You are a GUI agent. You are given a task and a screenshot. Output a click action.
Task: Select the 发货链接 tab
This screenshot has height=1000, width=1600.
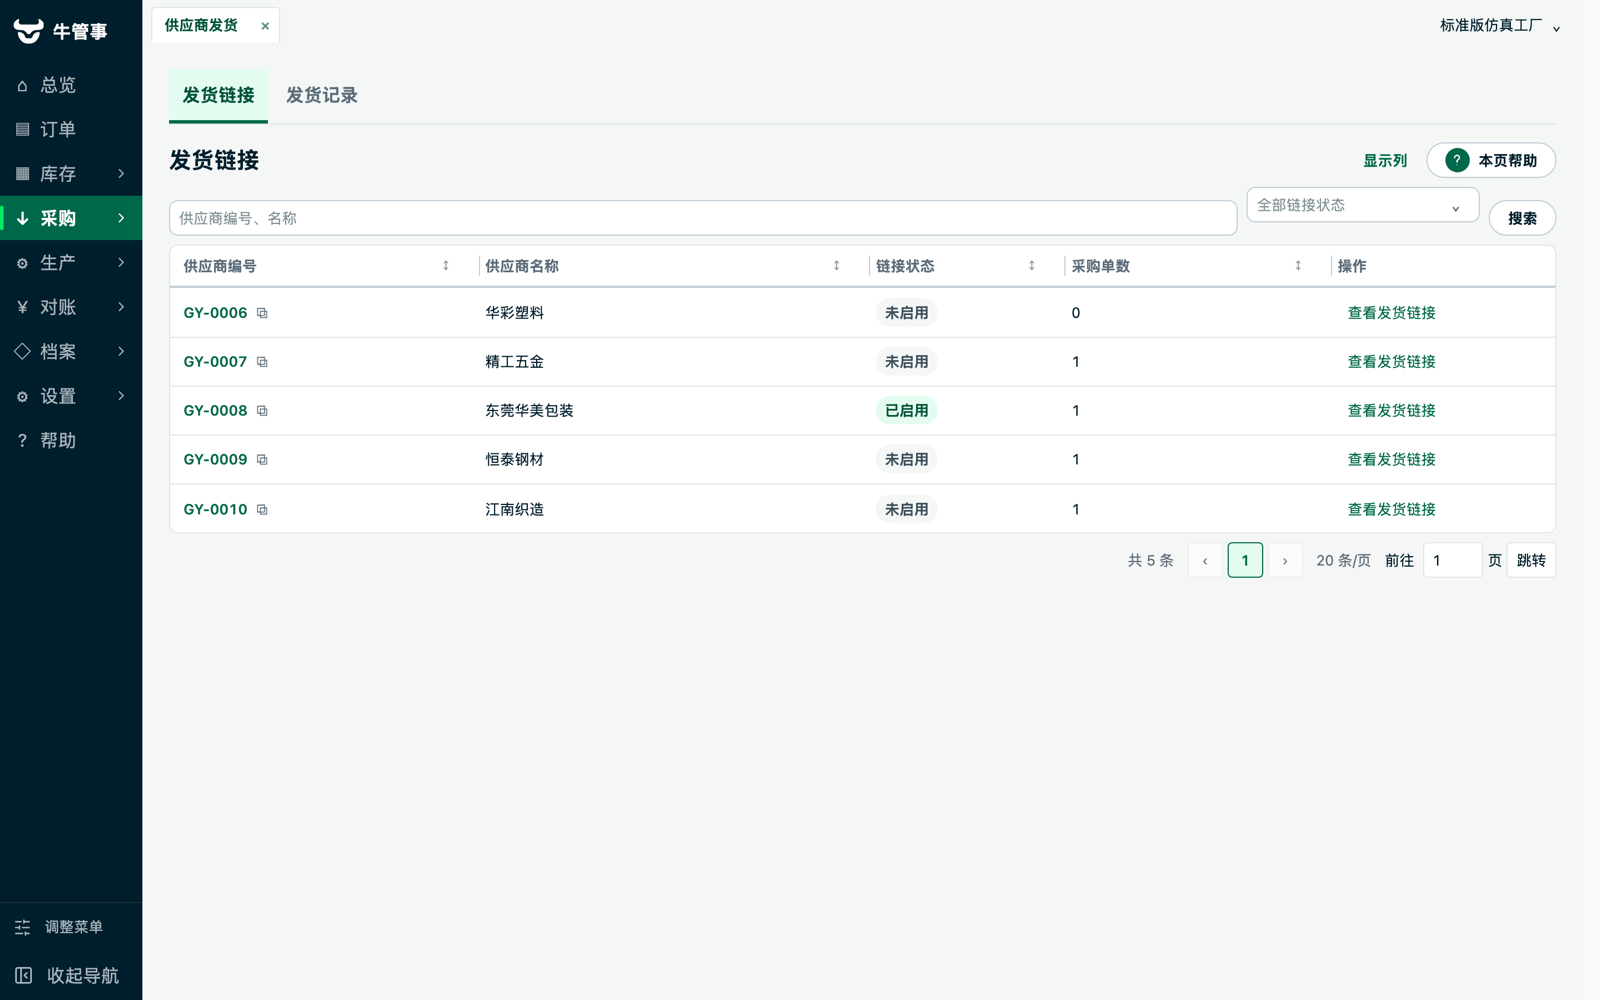pos(218,95)
